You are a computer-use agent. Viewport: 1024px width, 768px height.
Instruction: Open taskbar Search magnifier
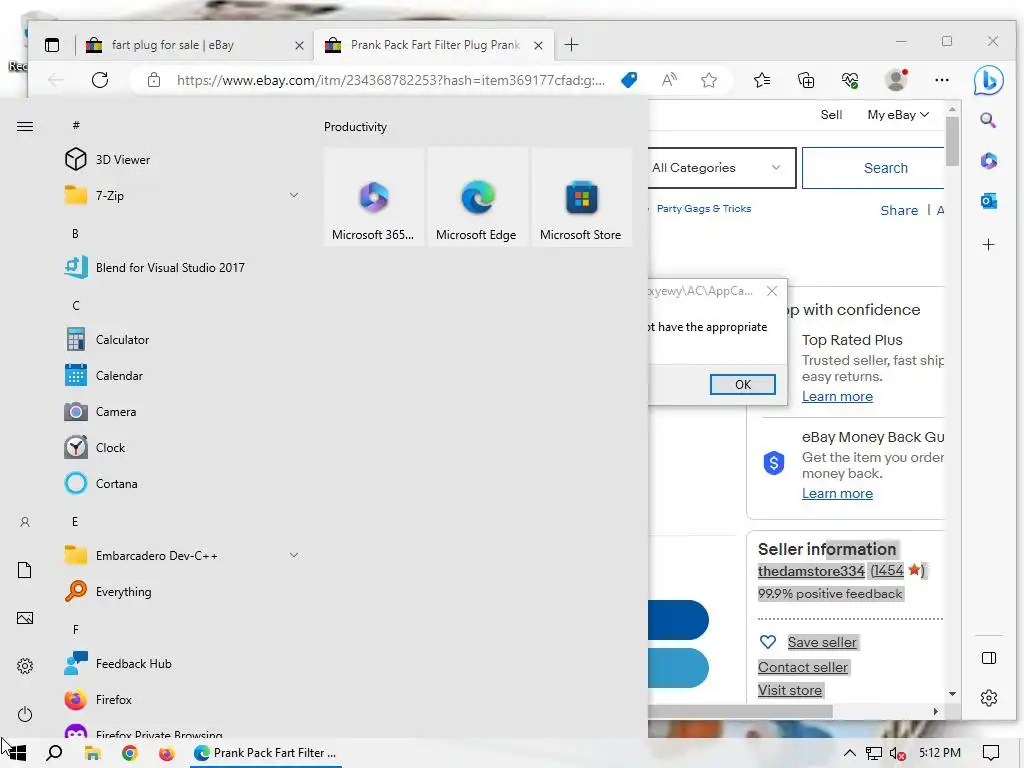[55, 753]
